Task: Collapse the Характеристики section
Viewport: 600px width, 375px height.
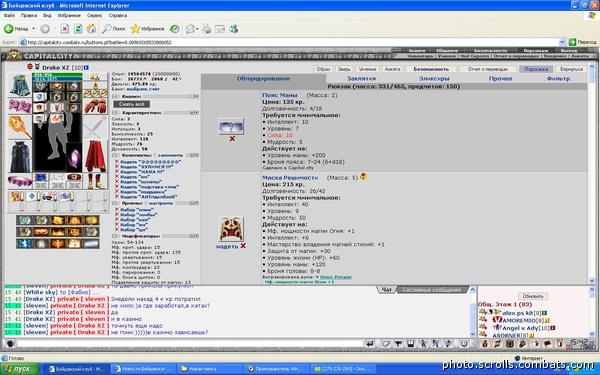Action: point(116,113)
